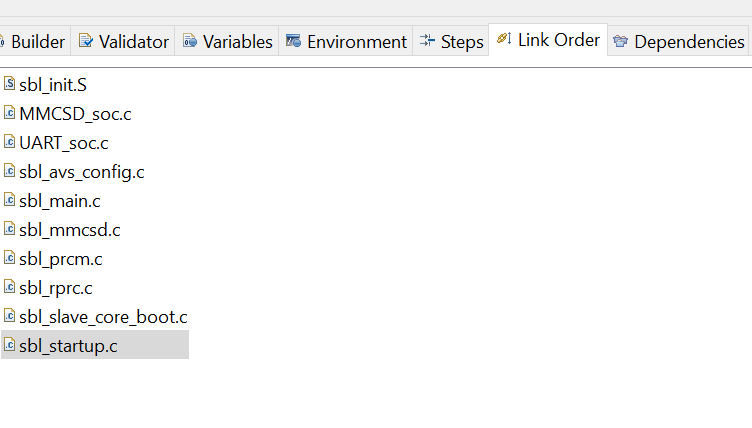Click the sbl_prcm.c file icon
The image size is (752, 428).
(x=9, y=258)
